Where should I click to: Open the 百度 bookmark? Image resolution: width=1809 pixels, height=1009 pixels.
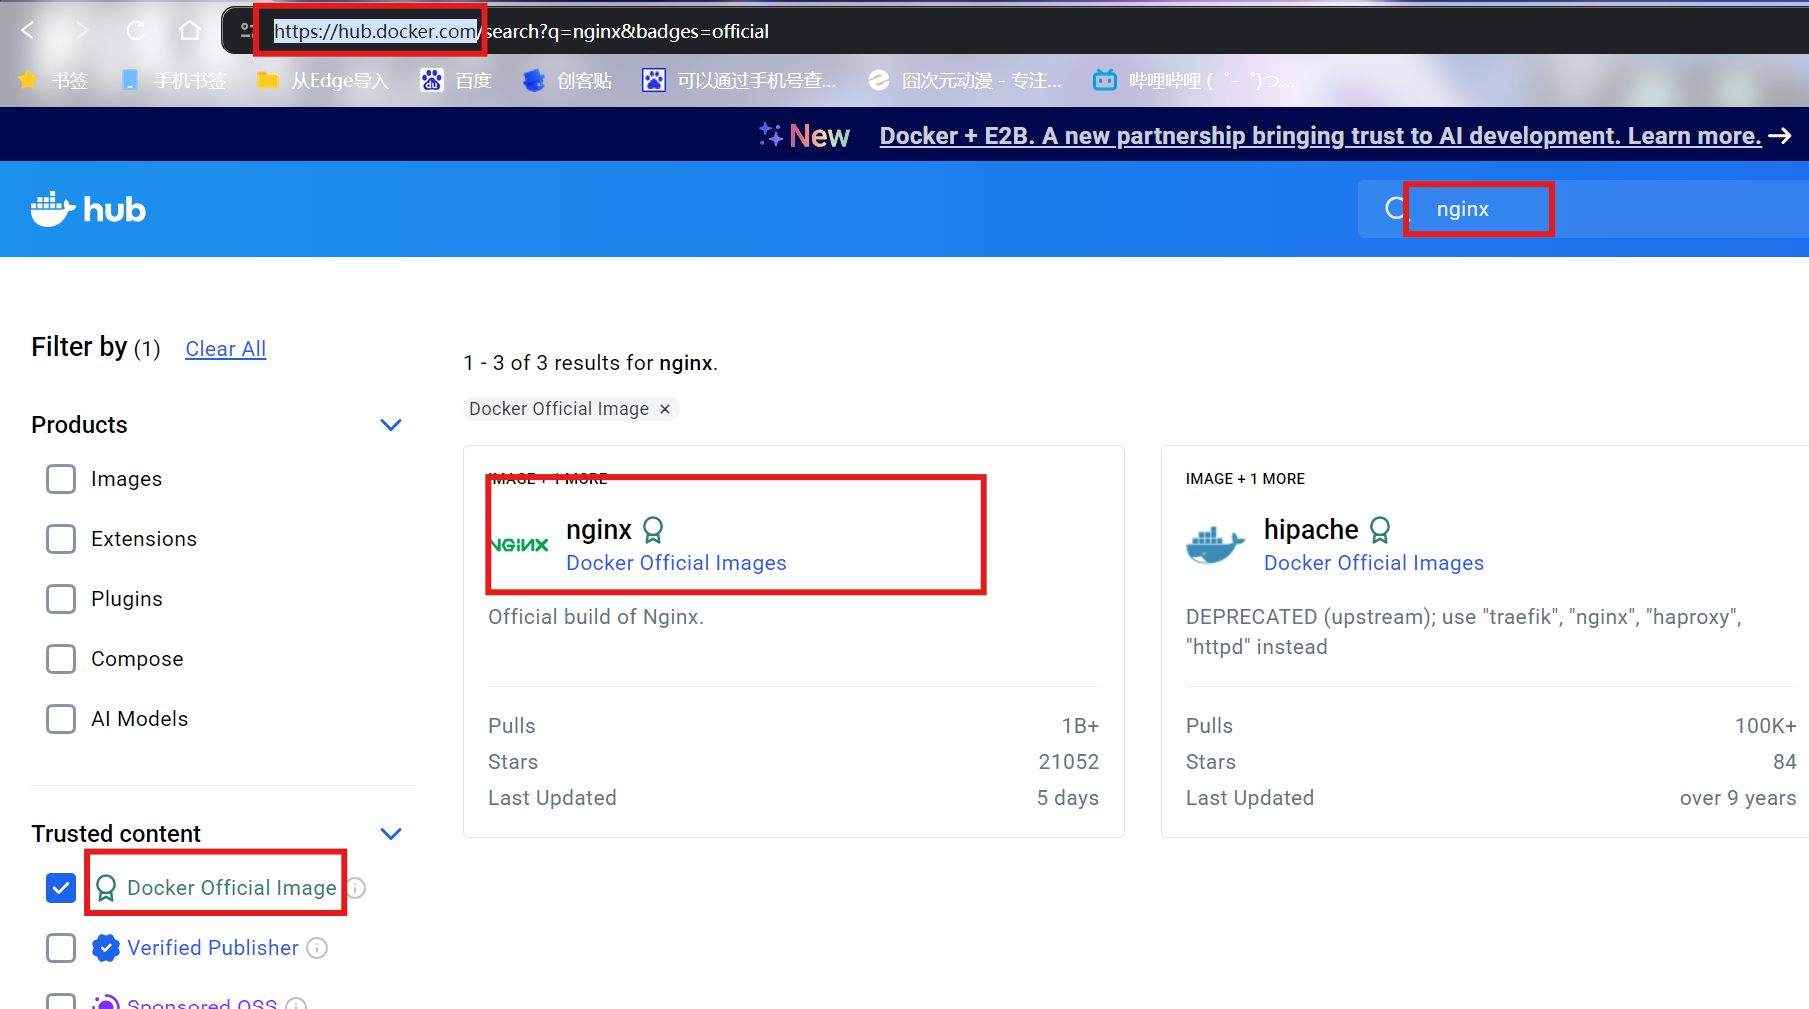[457, 80]
